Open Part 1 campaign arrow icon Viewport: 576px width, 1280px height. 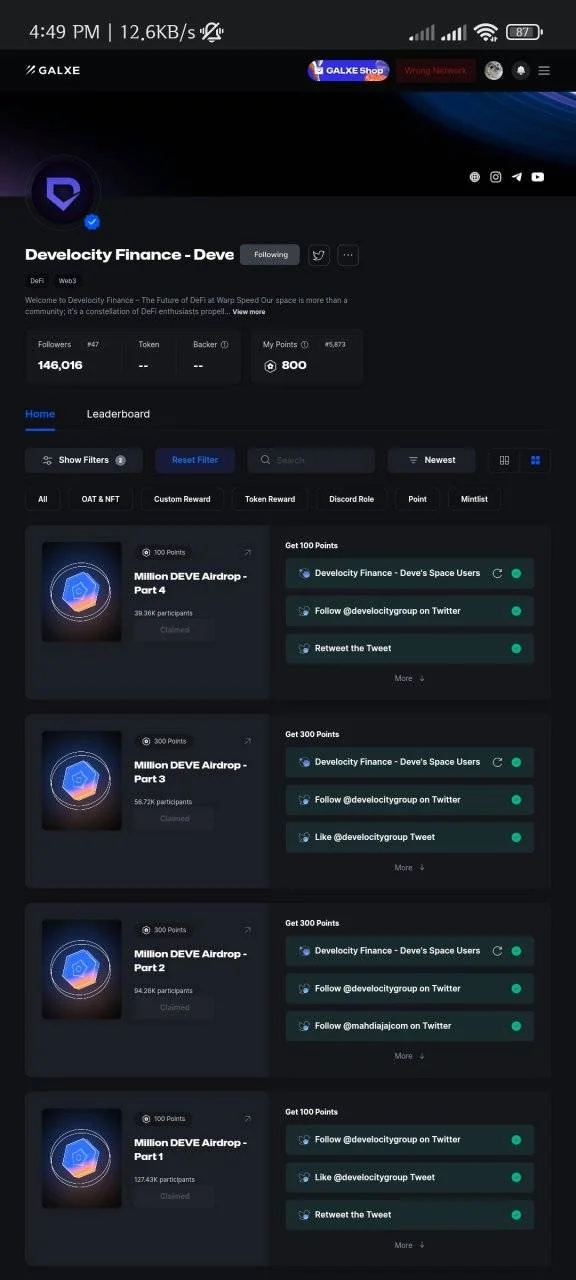click(x=247, y=1119)
